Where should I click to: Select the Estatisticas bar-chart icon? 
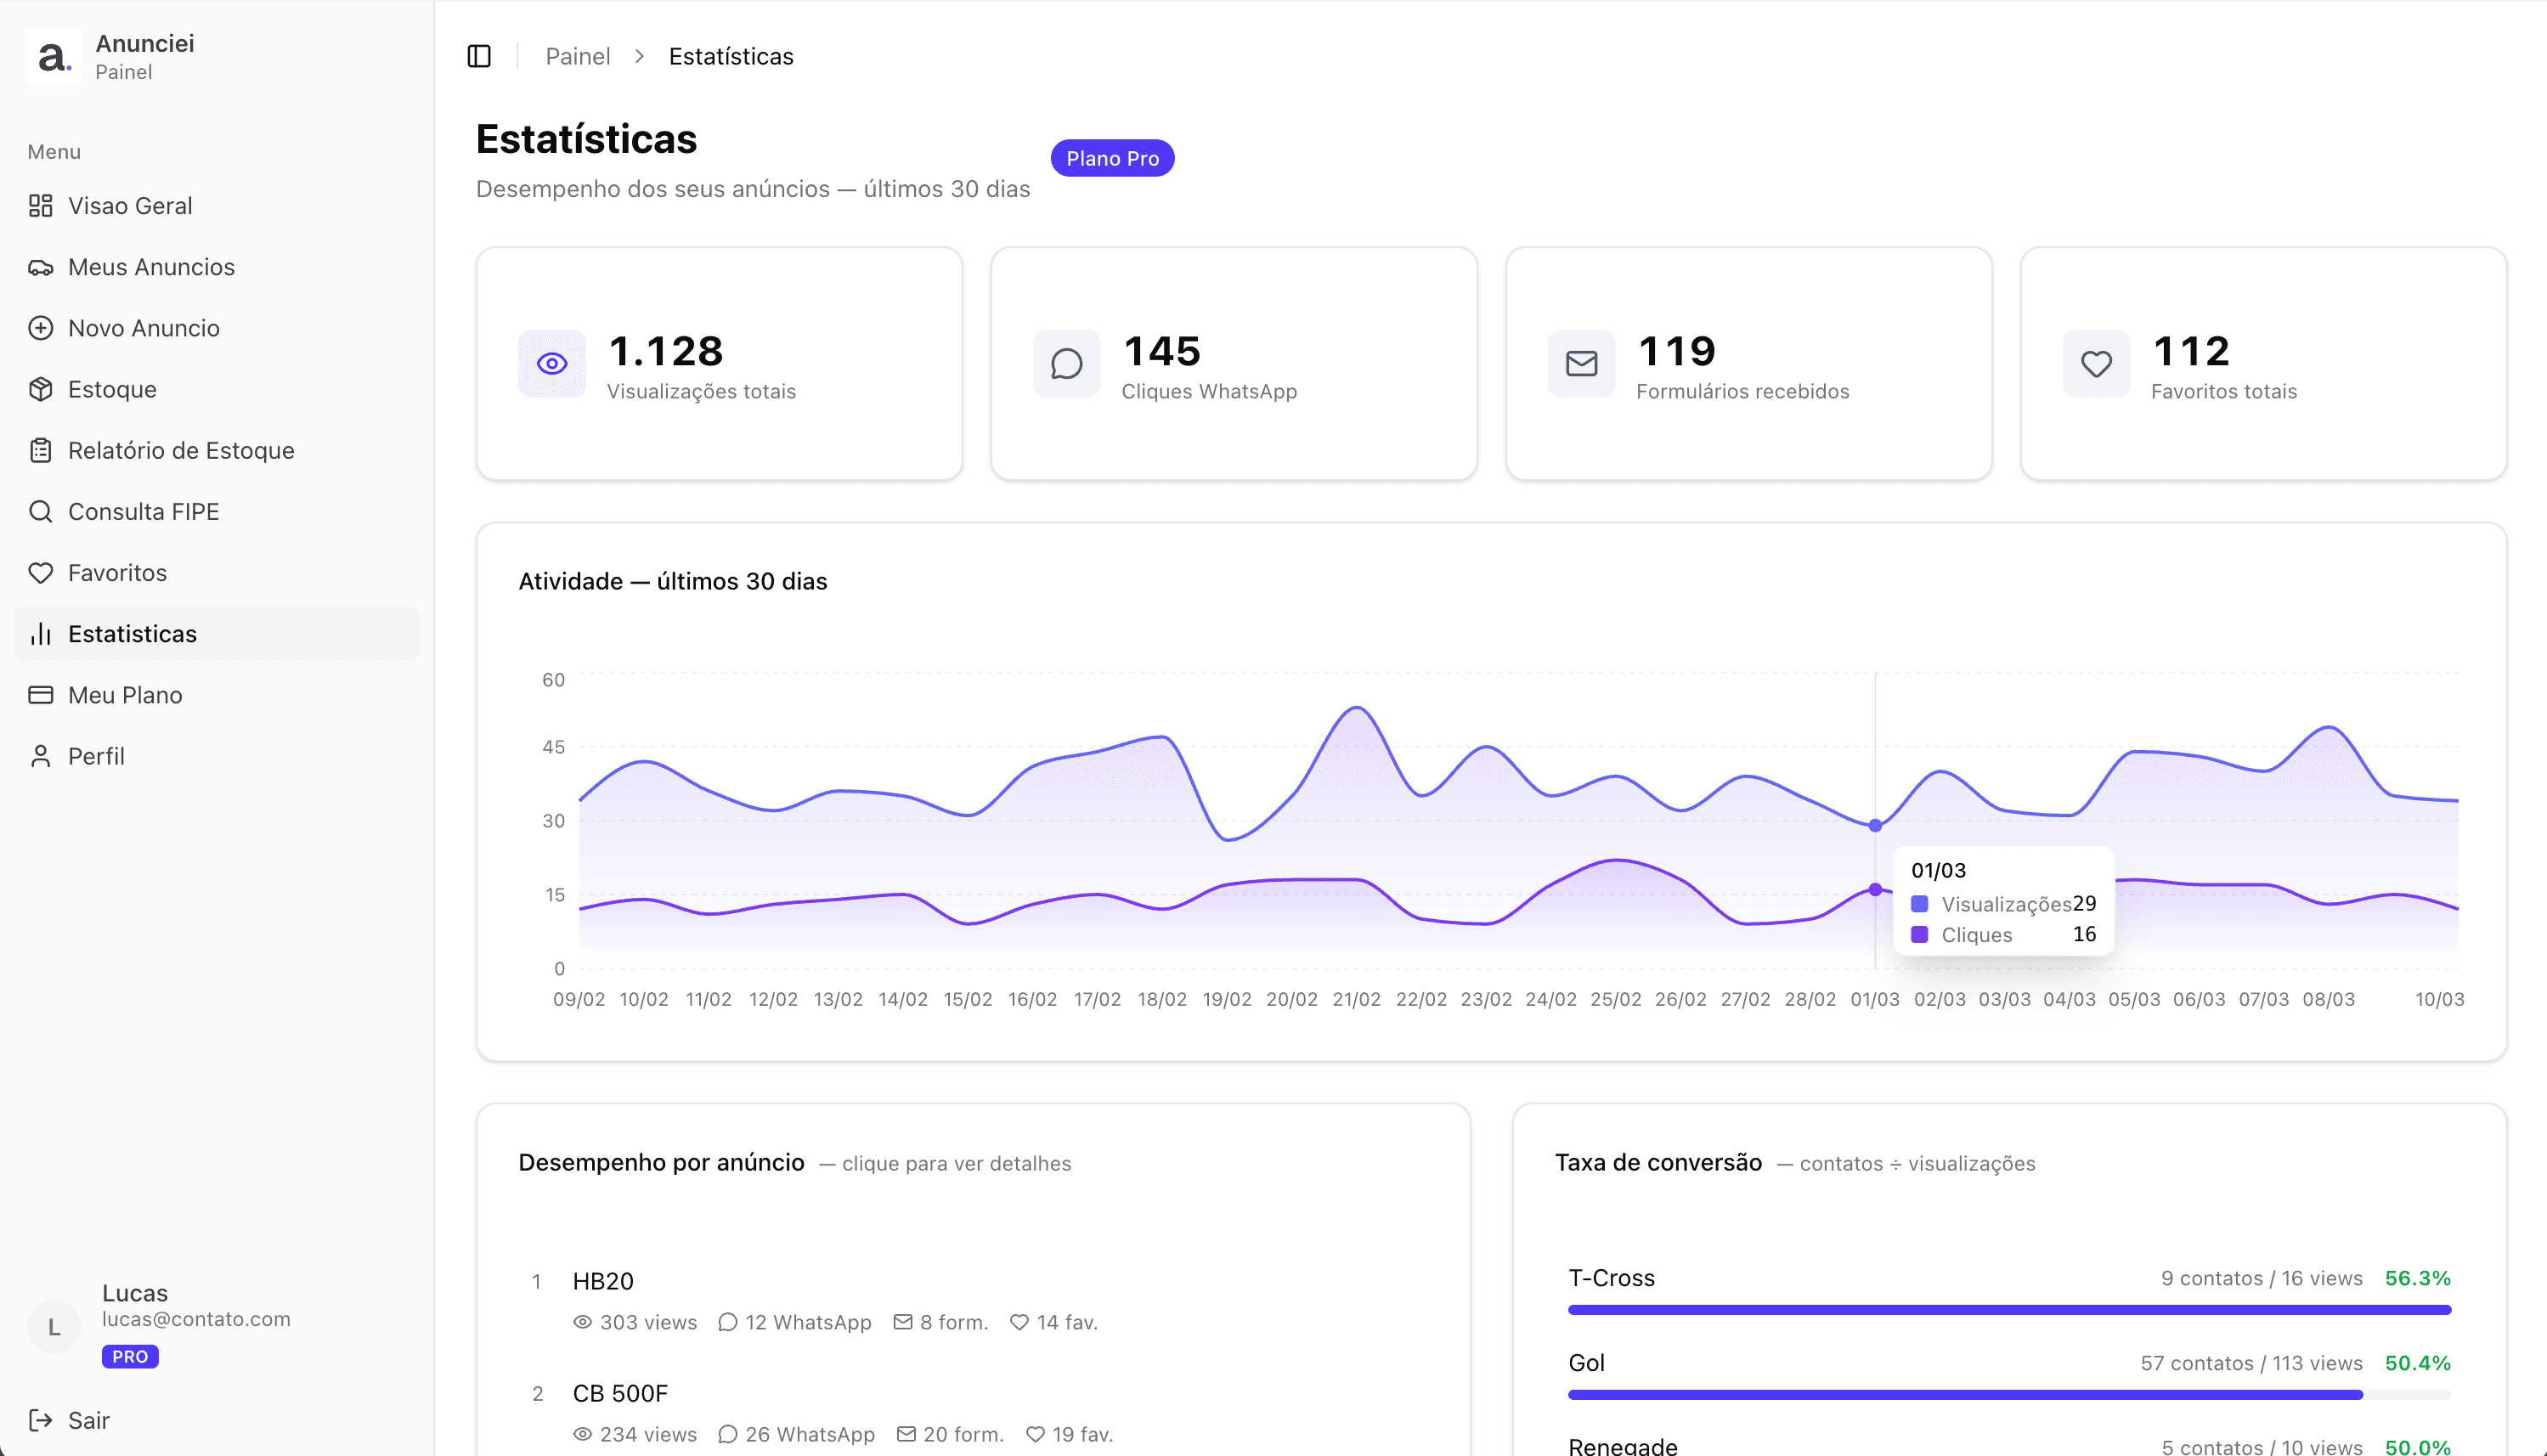[41, 633]
